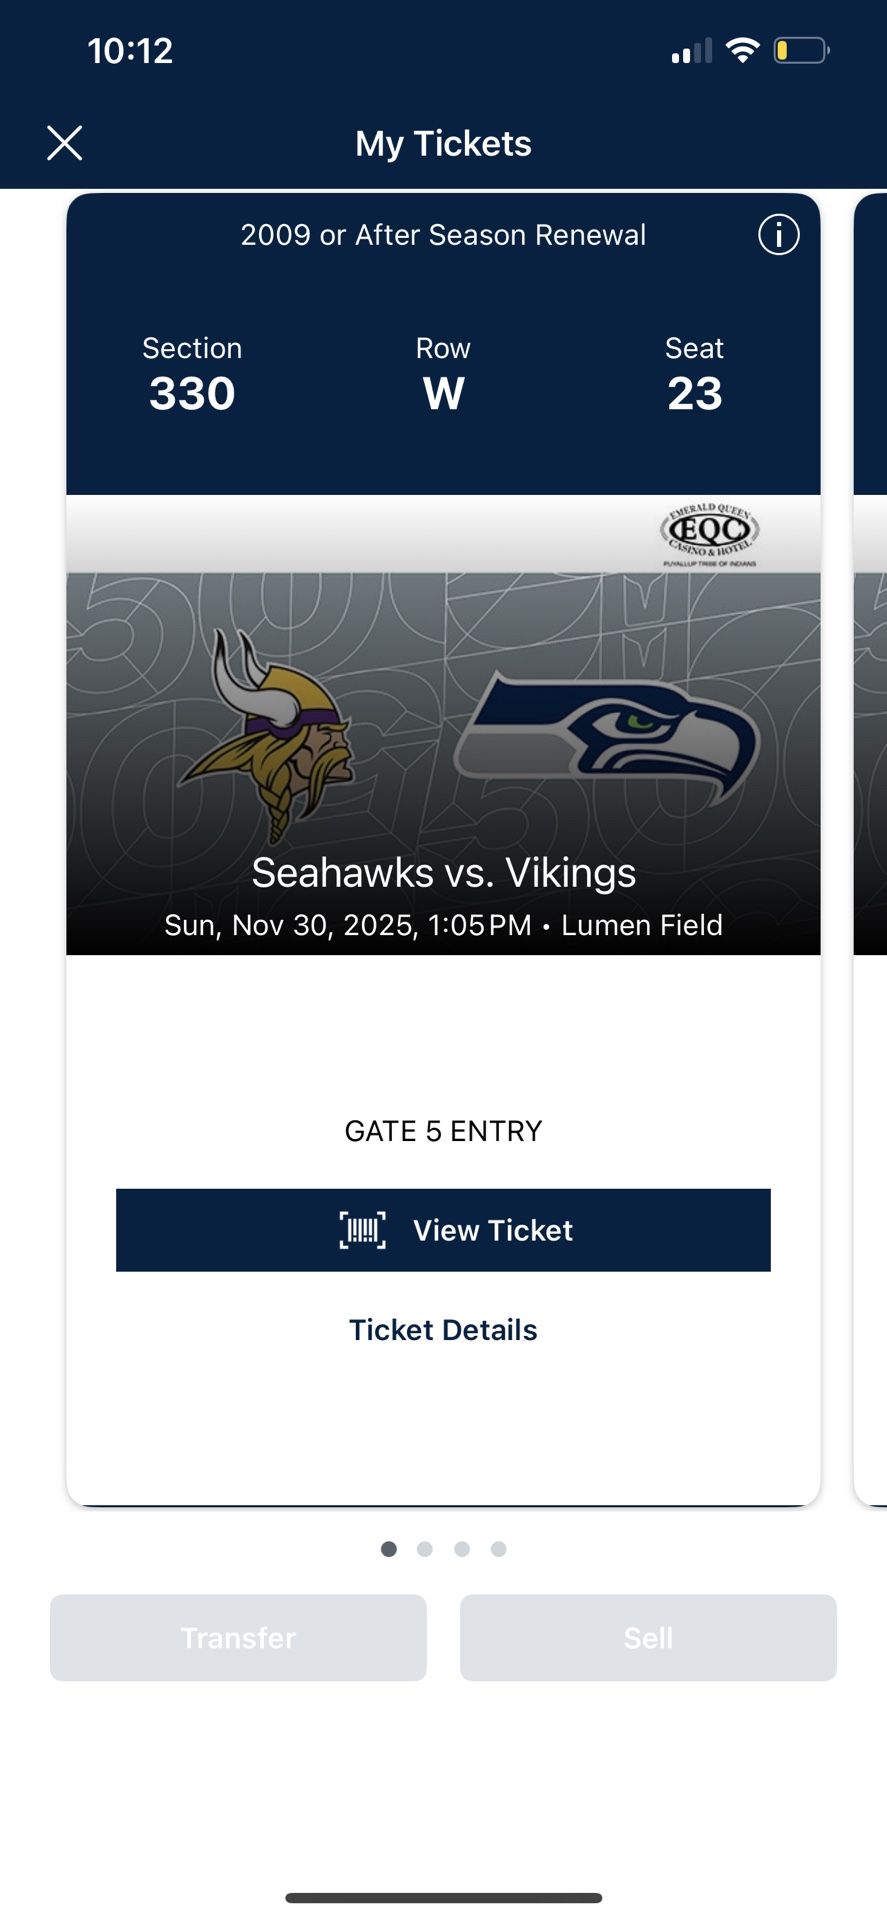This screenshot has height=1920, width=887.
Task: Expand details via the Ticket Details link
Action: coord(443,1329)
